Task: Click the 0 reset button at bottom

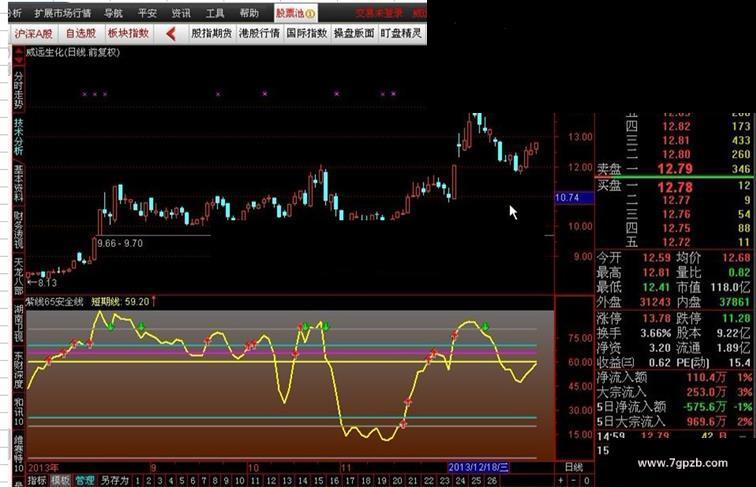Action: tap(586, 480)
